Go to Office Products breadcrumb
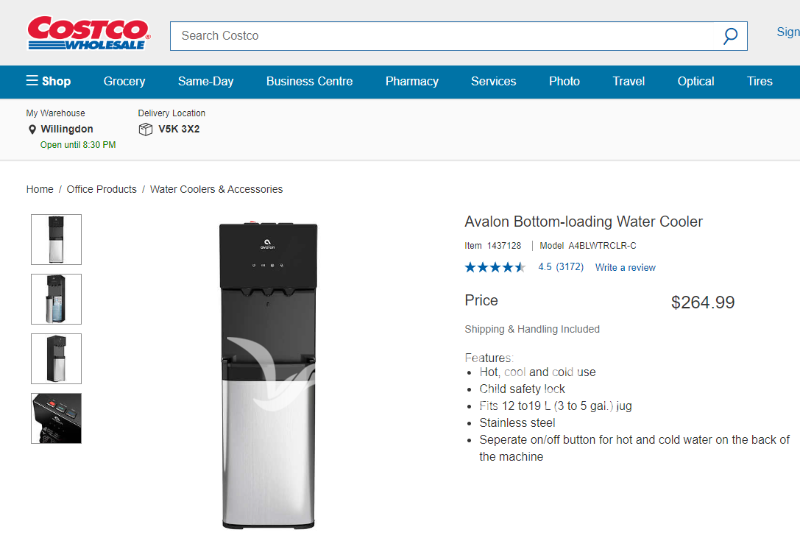 (x=101, y=189)
